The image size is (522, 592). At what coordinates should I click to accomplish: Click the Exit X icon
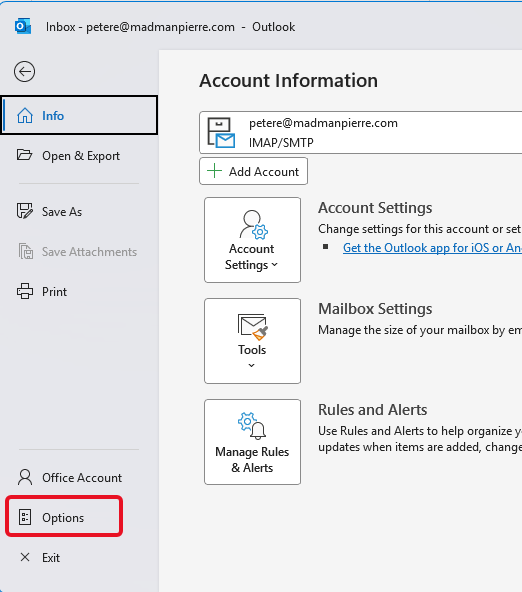pos(25,557)
